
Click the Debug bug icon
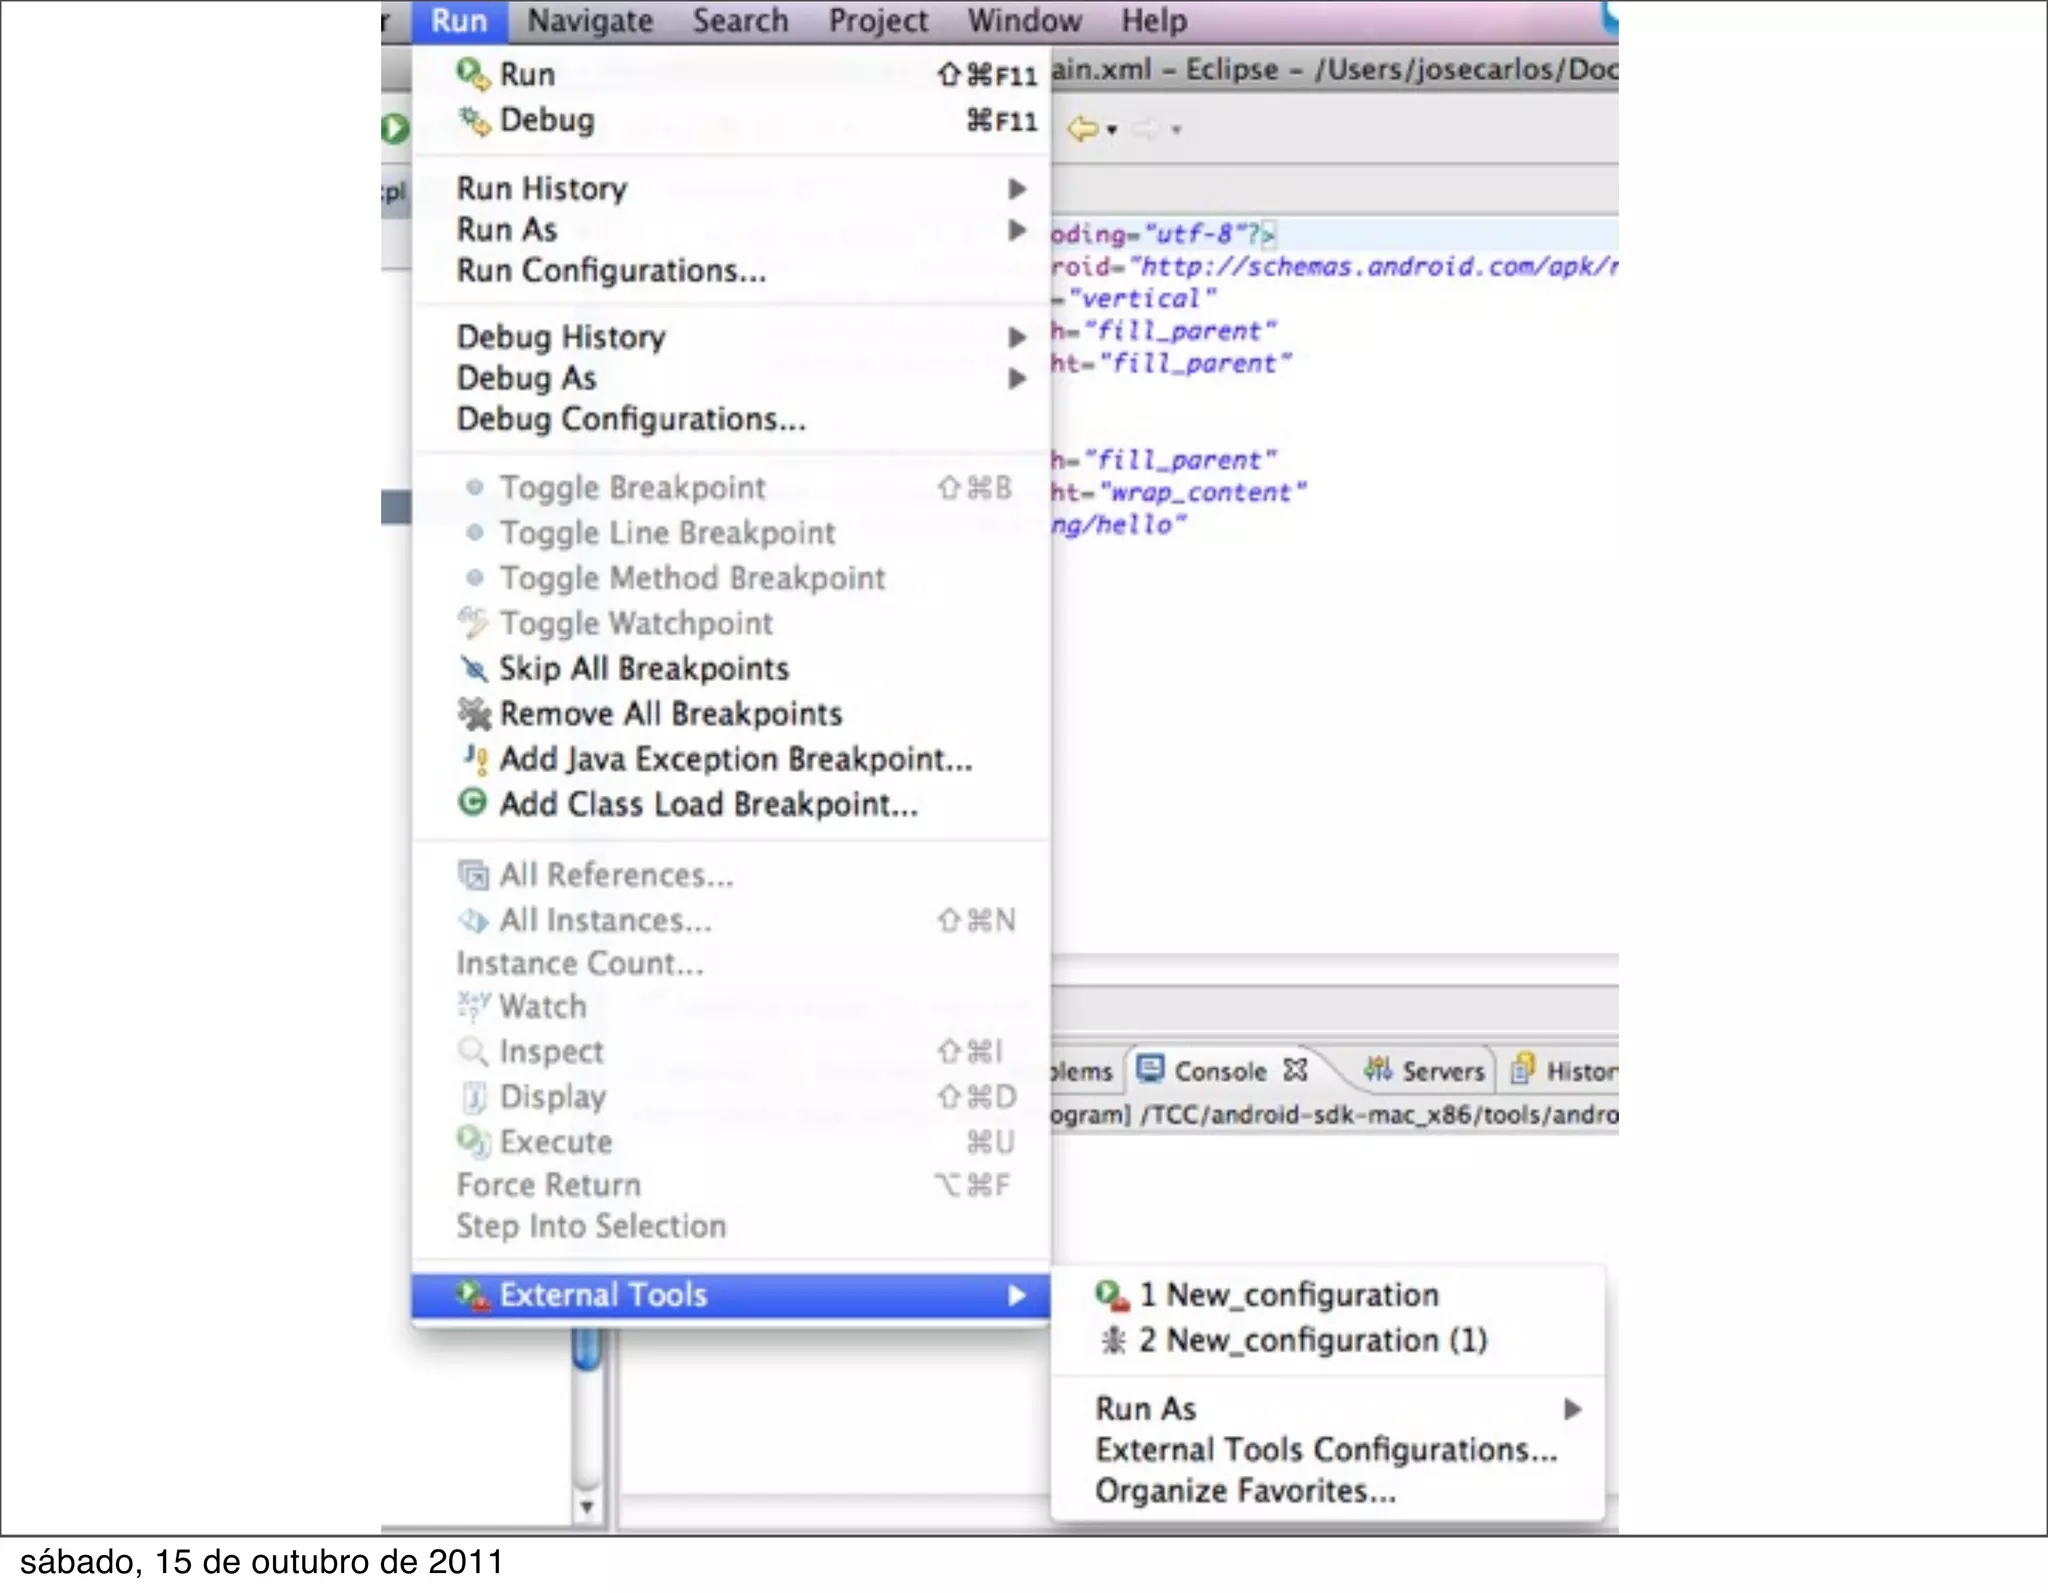(473, 120)
